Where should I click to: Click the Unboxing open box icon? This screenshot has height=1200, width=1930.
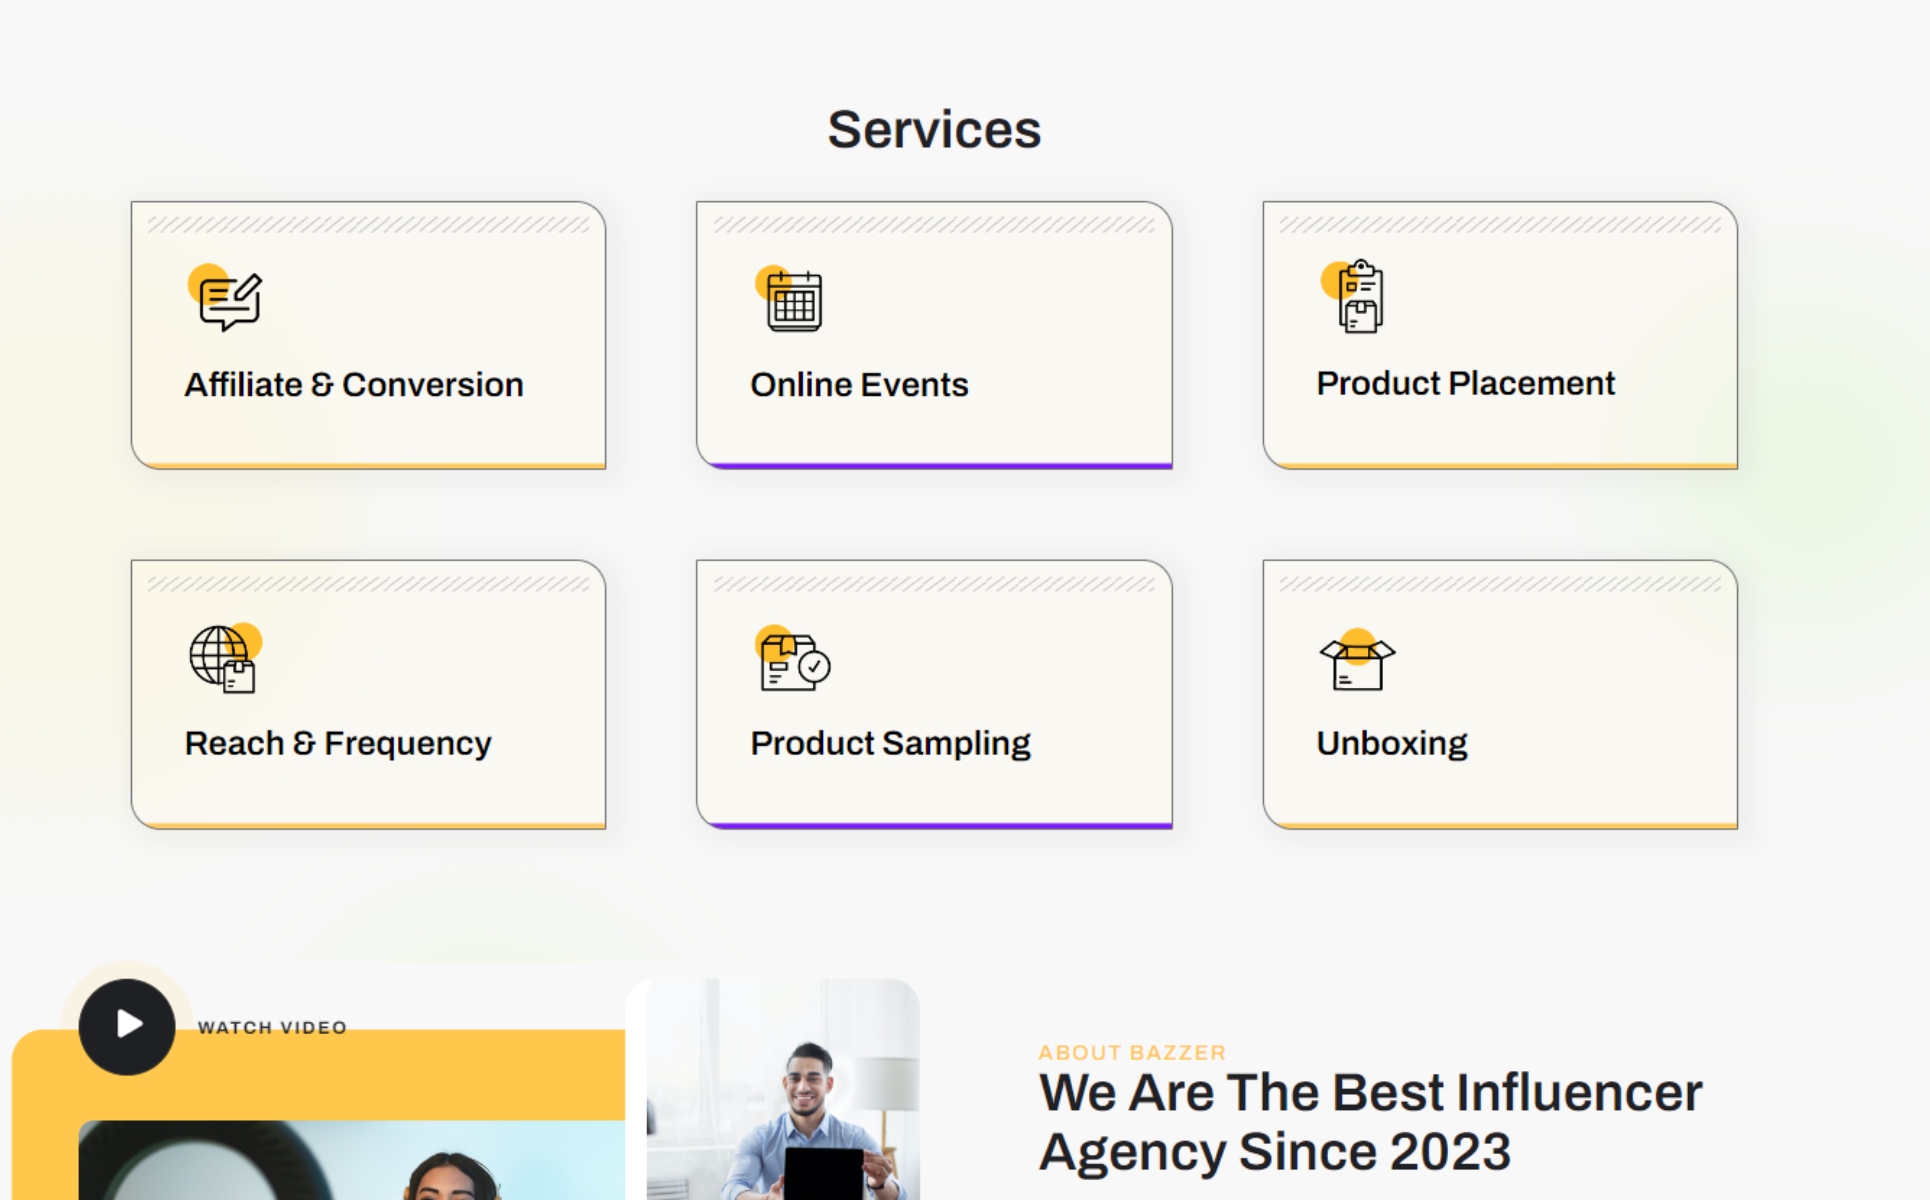click(x=1357, y=663)
